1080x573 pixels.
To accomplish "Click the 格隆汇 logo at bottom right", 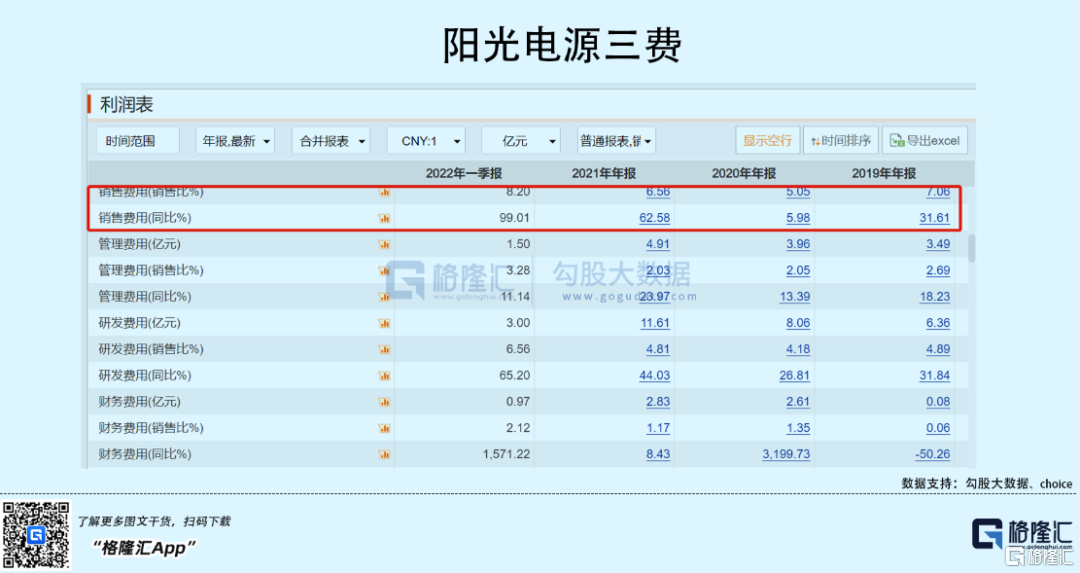I will [x=1022, y=535].
